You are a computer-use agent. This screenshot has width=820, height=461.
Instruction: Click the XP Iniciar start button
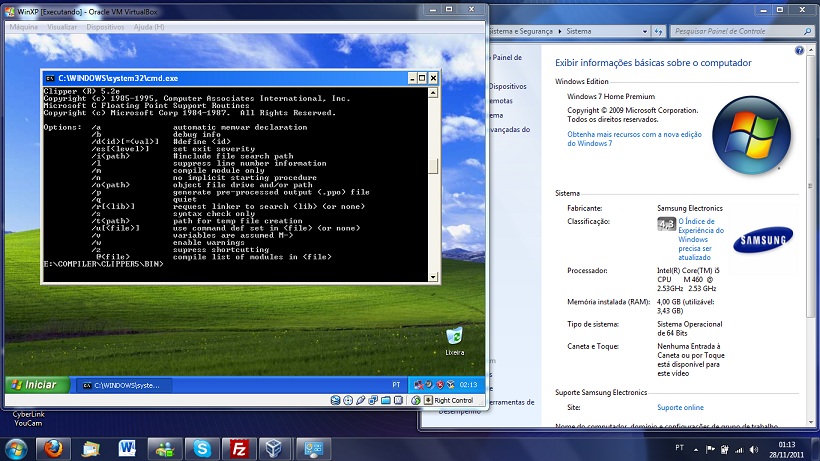37,385
